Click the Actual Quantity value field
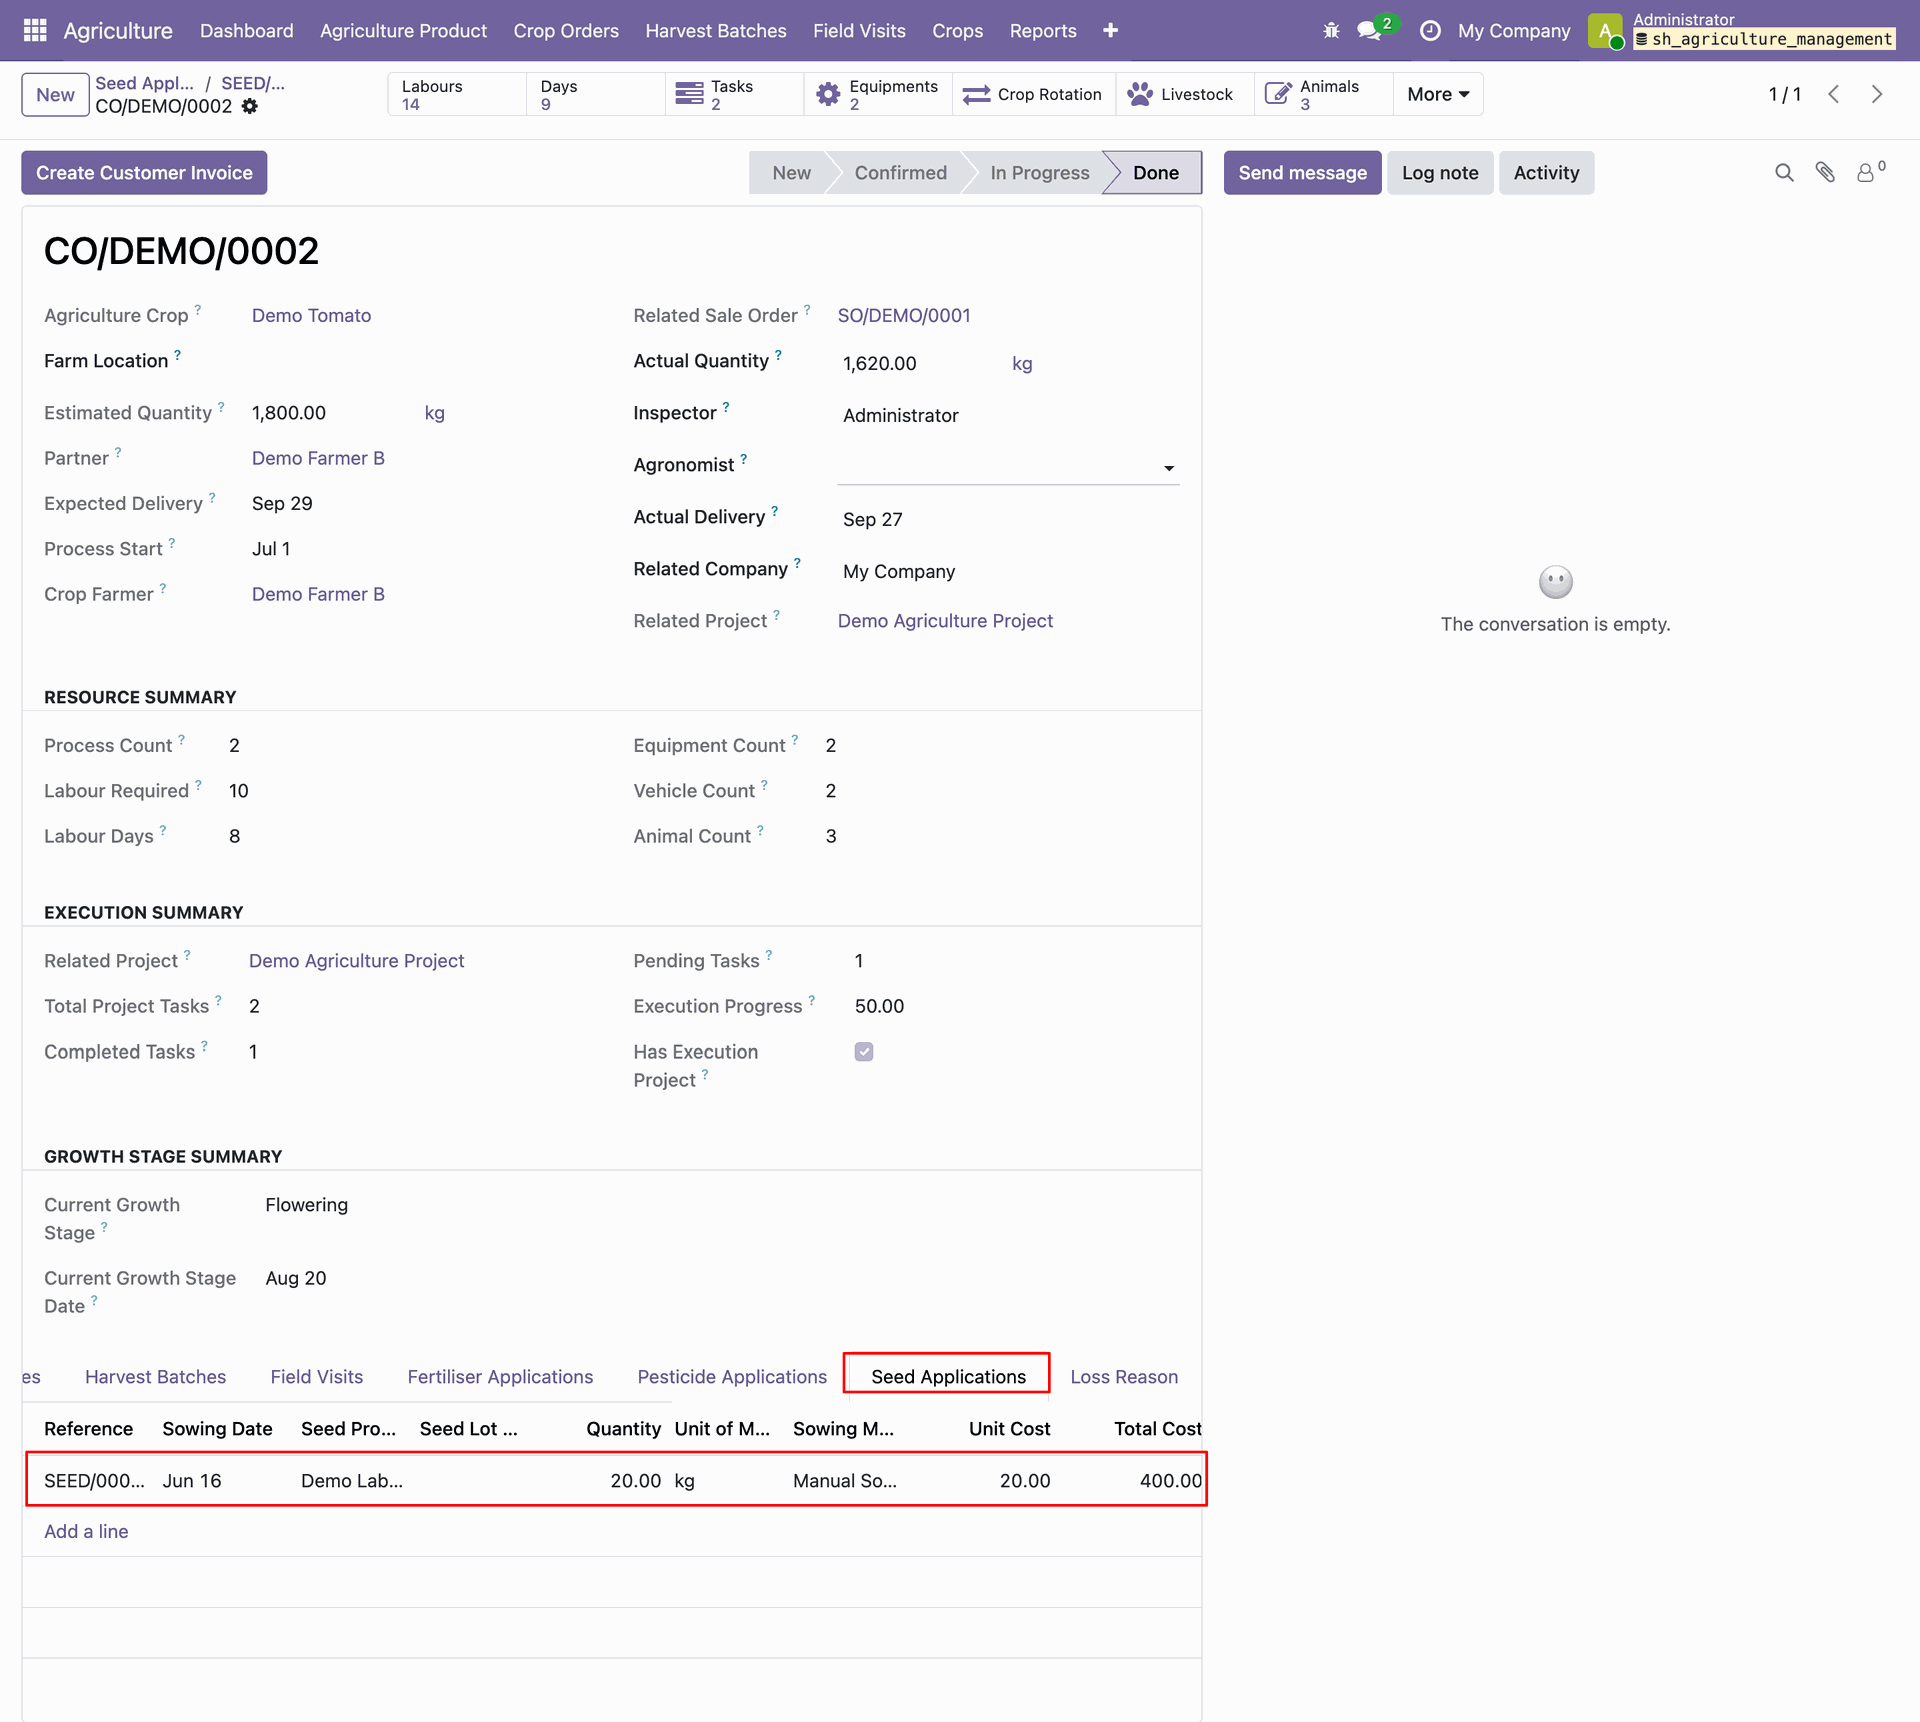Screen dimensions: 1920x1722 tap(918, 364)
